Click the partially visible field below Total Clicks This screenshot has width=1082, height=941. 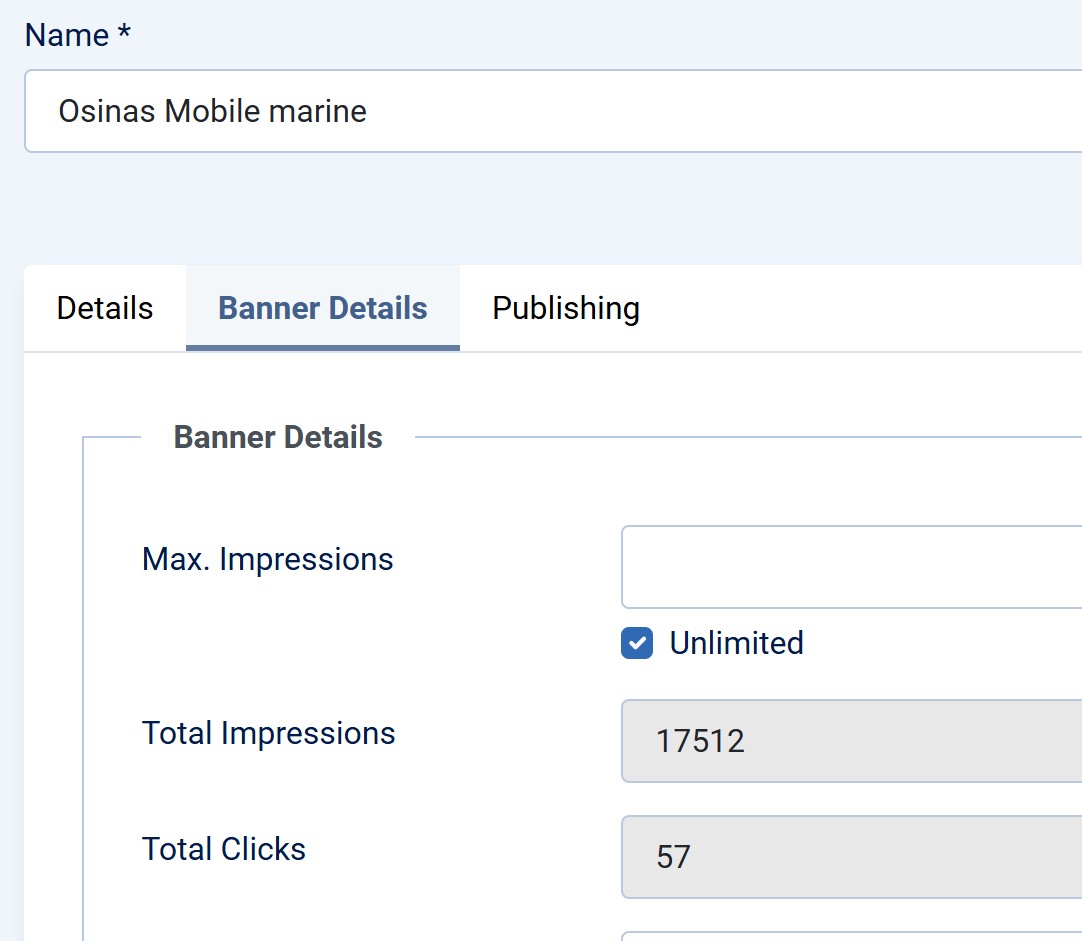[850, 936]
